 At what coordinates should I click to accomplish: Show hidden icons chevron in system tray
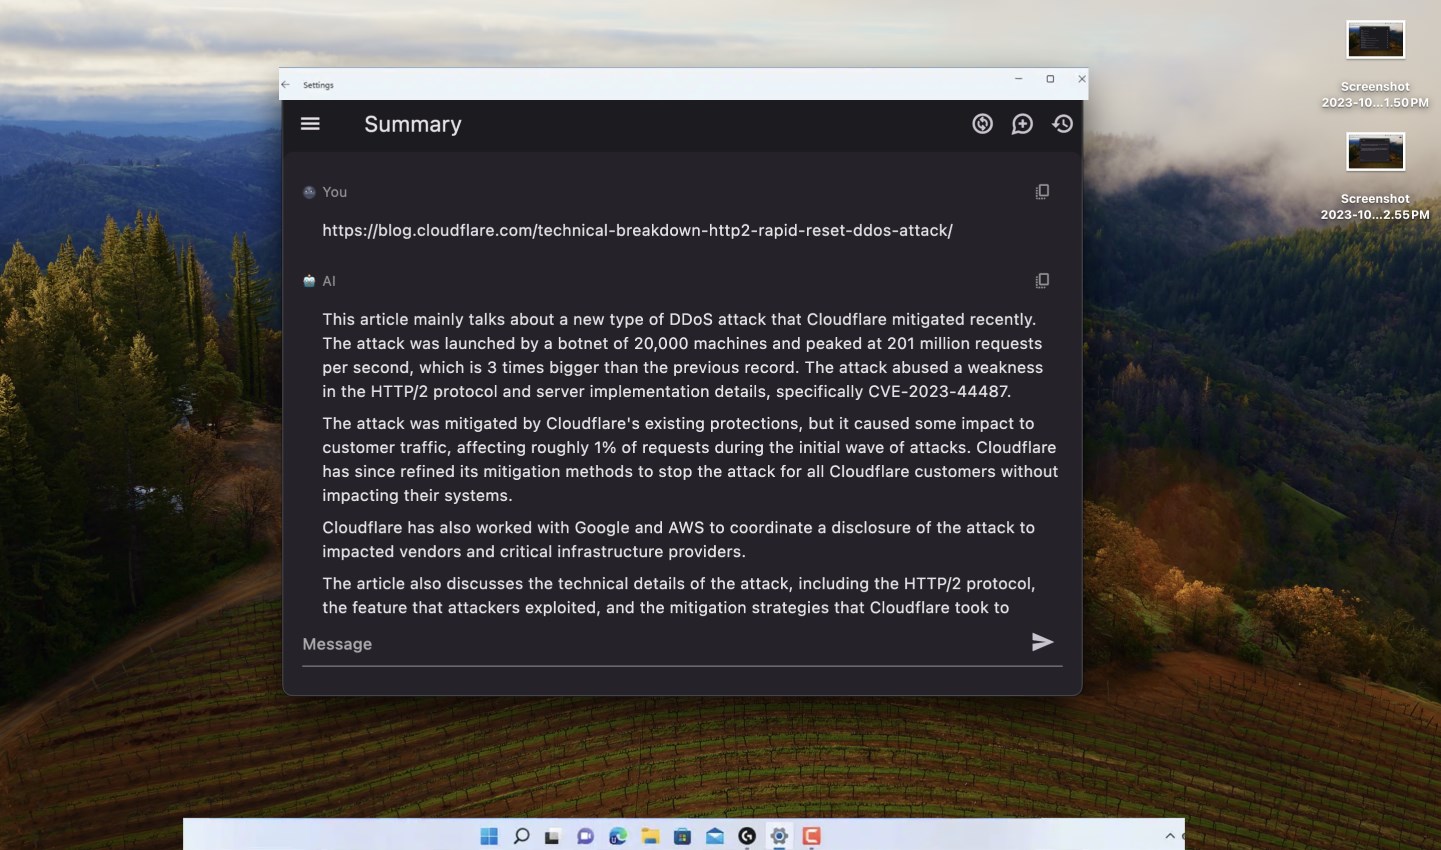point(1170,836)
